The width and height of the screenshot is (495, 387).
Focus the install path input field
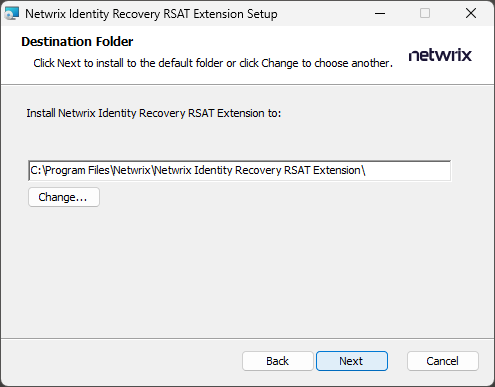240,171
